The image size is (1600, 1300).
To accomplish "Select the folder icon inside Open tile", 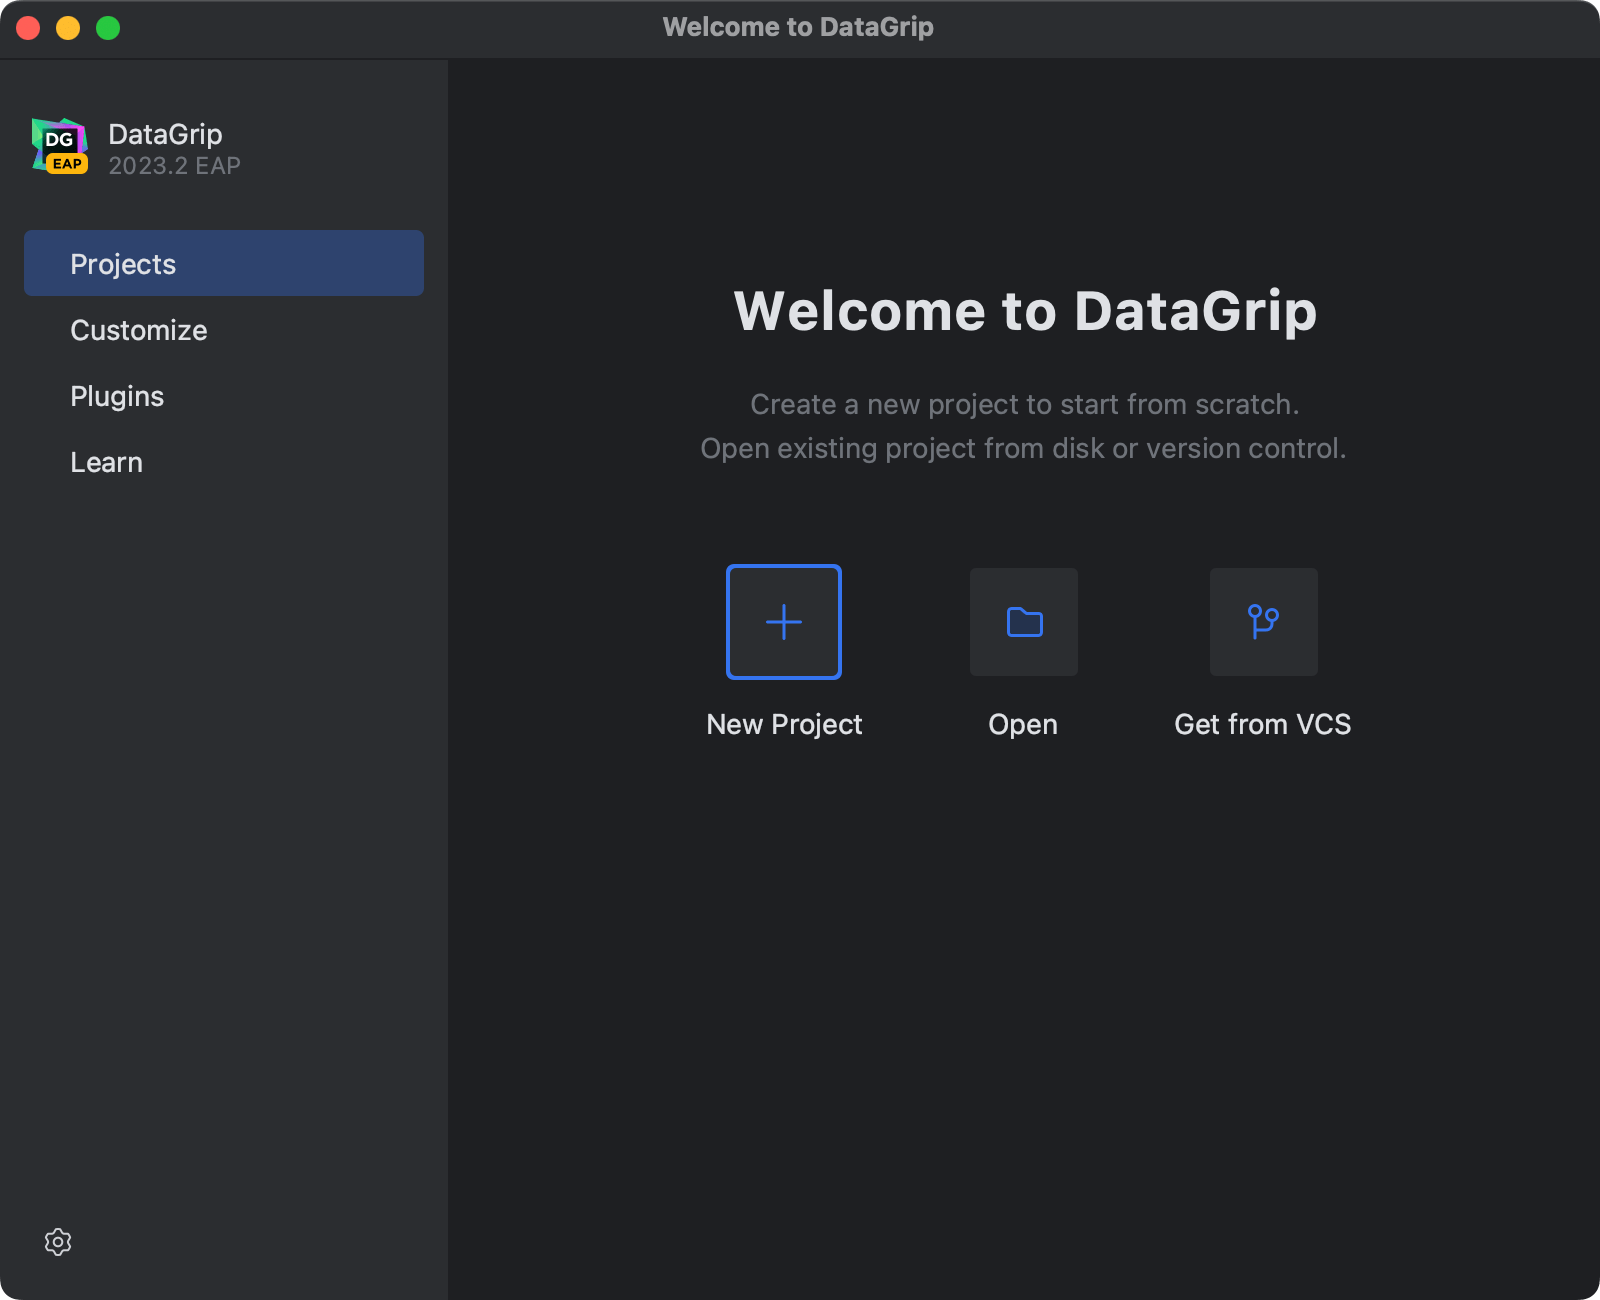I will click(x=1023, y=621).
